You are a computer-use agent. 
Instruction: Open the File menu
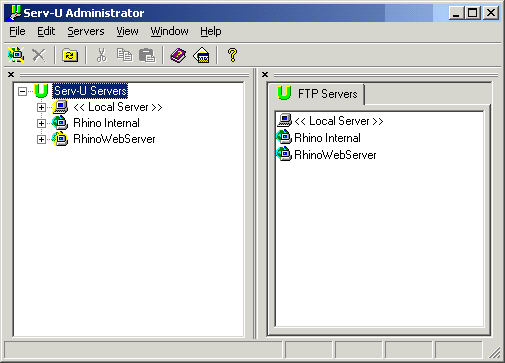[17, 31]
